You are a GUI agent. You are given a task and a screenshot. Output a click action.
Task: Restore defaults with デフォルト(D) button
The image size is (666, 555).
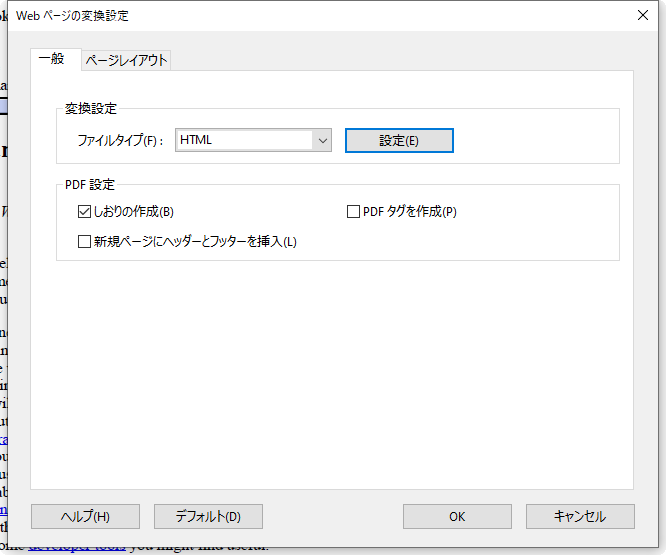[x=208, y=517]
